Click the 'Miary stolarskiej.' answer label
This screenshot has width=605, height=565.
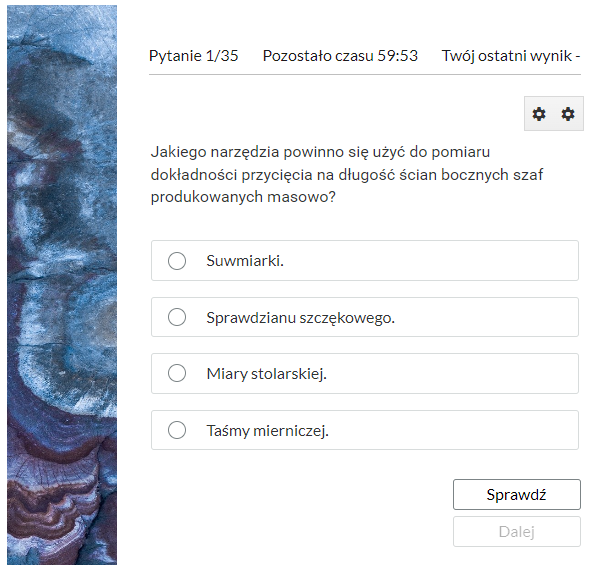coord(267,374)
